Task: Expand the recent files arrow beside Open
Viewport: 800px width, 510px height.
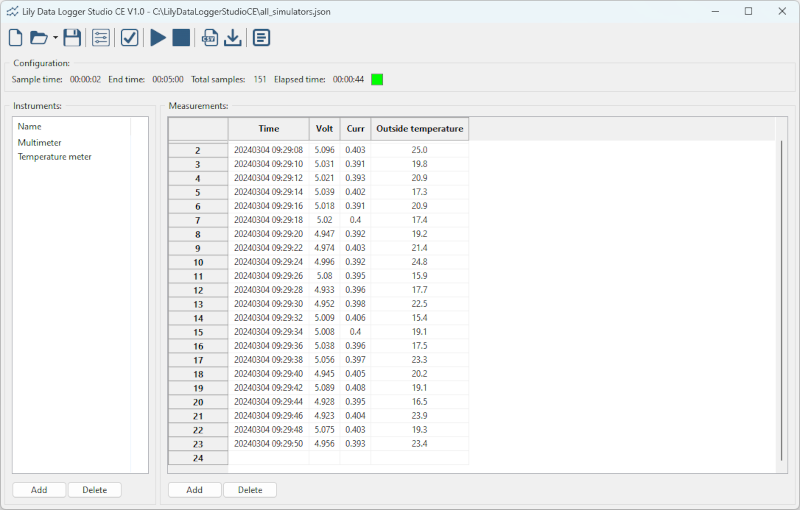Action: 55,38
